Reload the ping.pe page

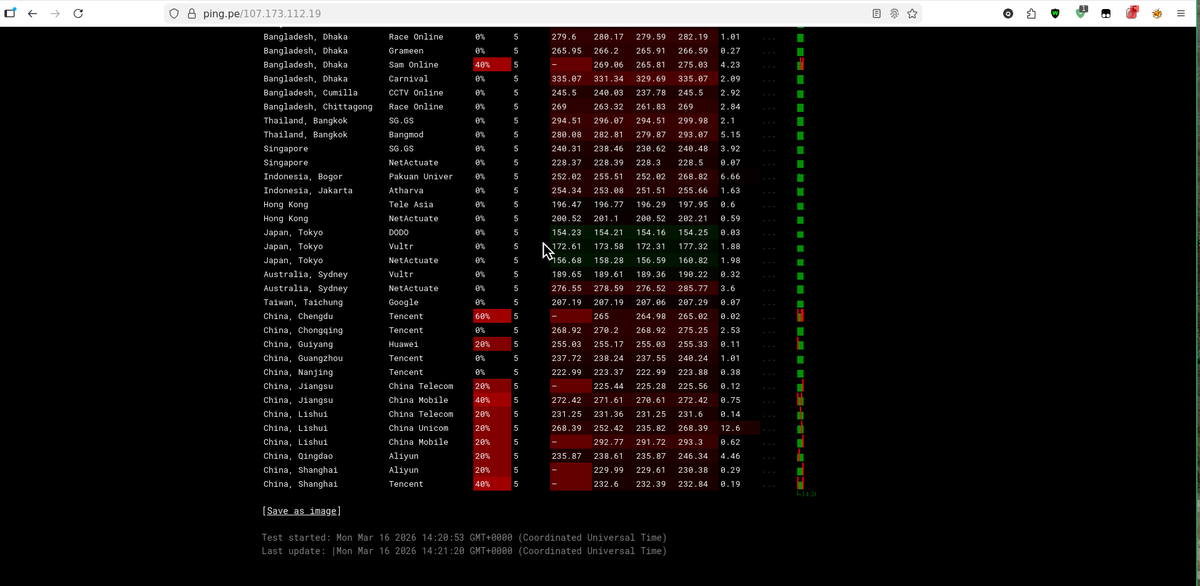78,14
